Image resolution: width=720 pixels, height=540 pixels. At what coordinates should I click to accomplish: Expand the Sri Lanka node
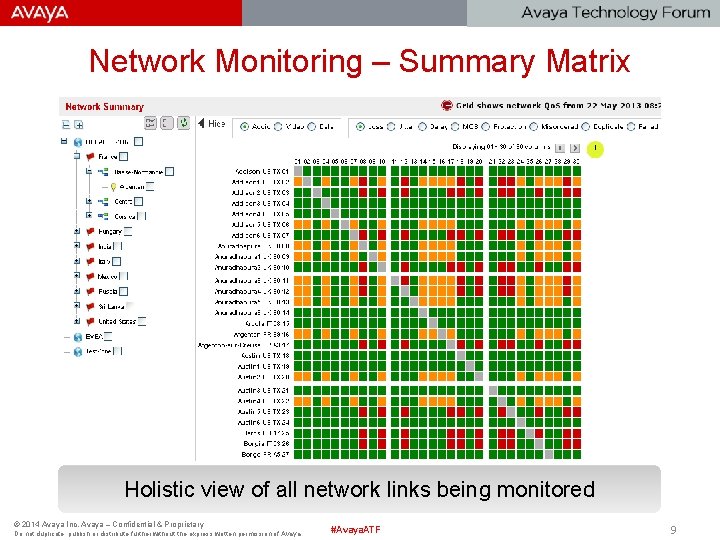pos(77,306)
